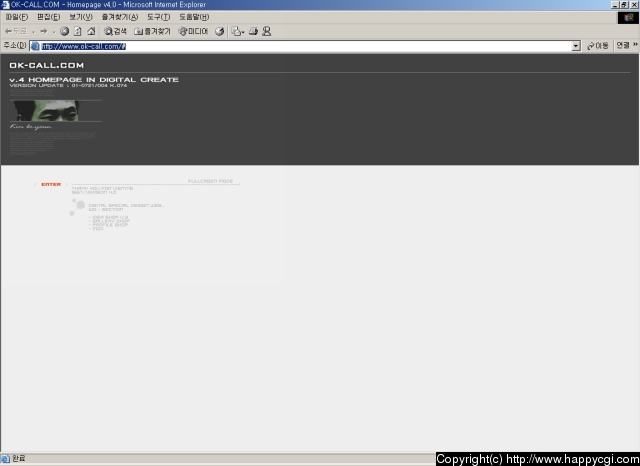Click the IE icon in title bar
Viewport: 640px width, 466px height.
pos(5,5)
